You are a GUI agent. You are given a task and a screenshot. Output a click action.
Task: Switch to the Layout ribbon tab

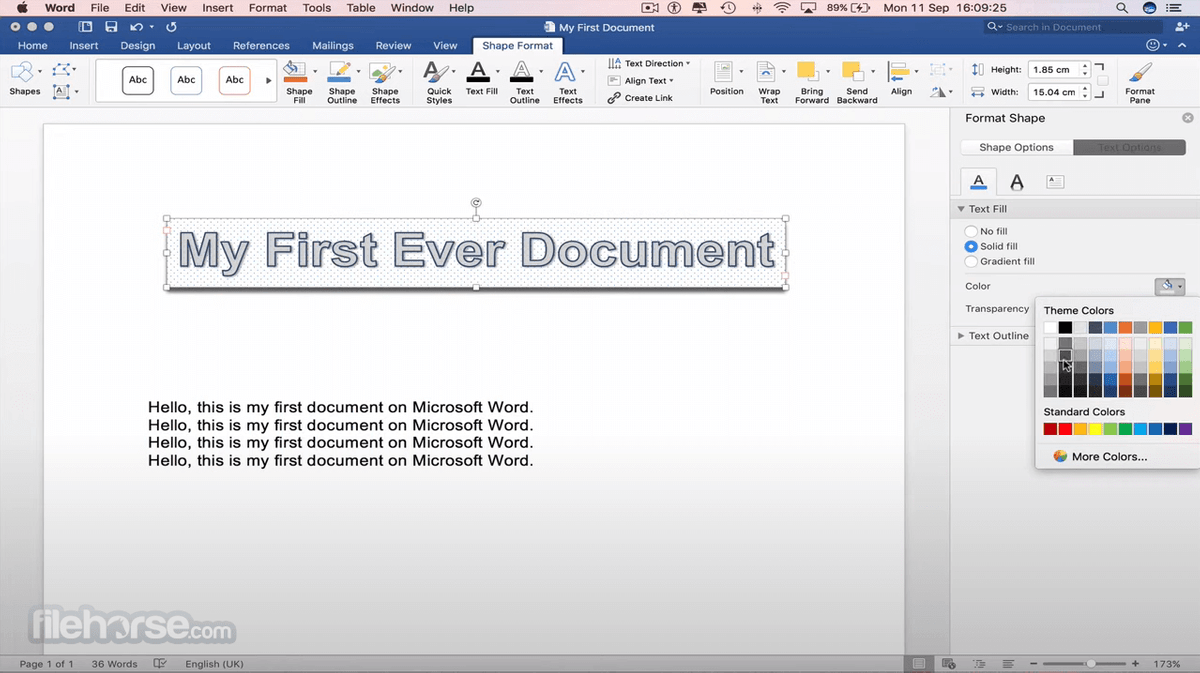click(193, 45)
